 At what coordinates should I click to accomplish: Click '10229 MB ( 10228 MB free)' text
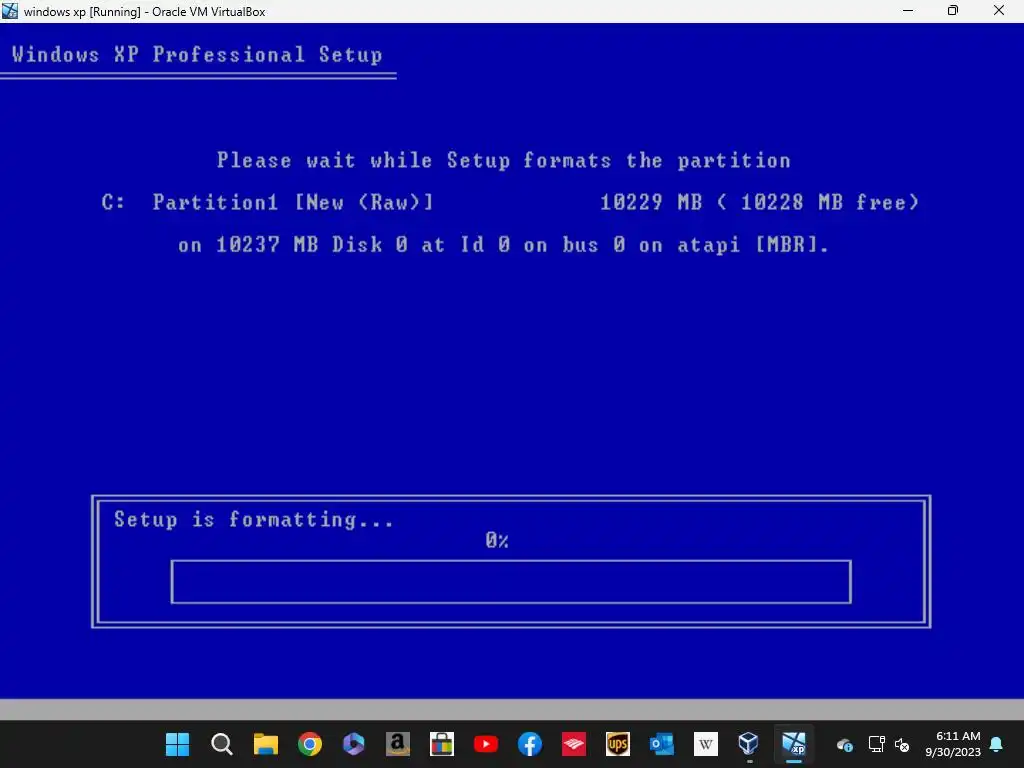760,202
